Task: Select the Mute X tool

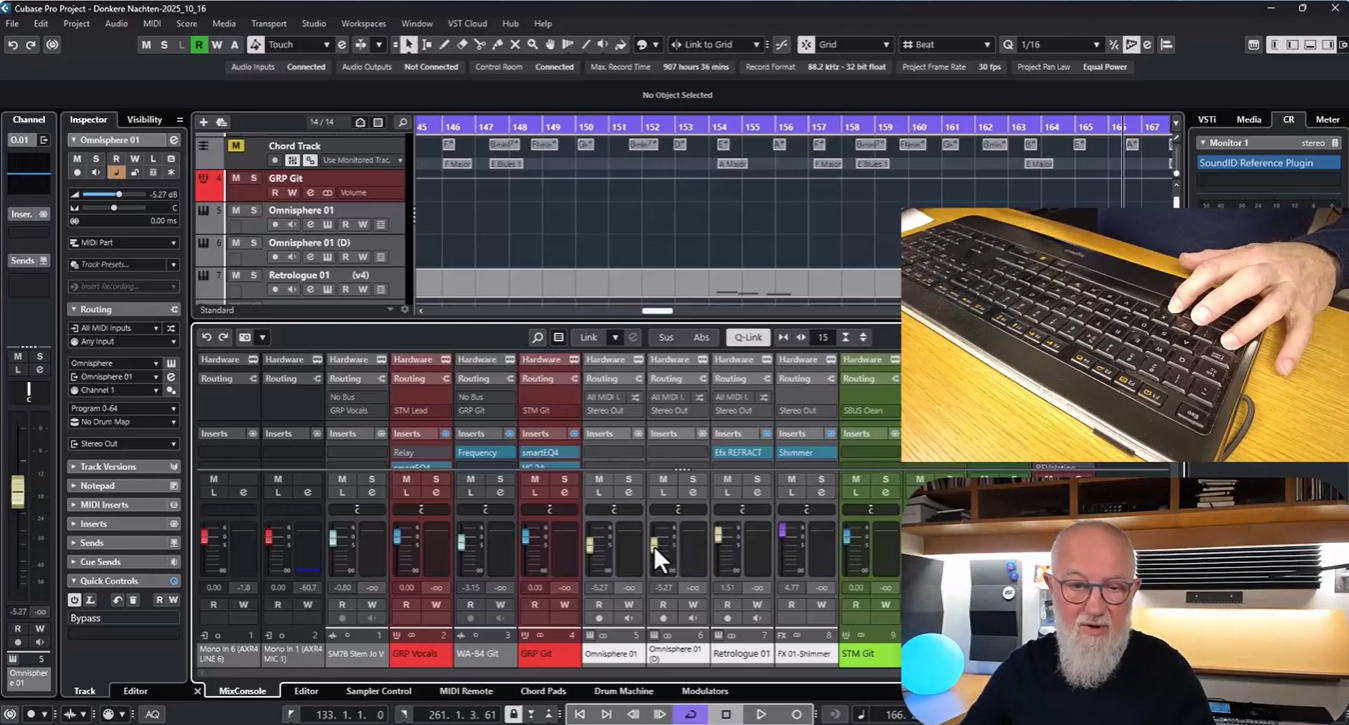Action: pos(515,45)
